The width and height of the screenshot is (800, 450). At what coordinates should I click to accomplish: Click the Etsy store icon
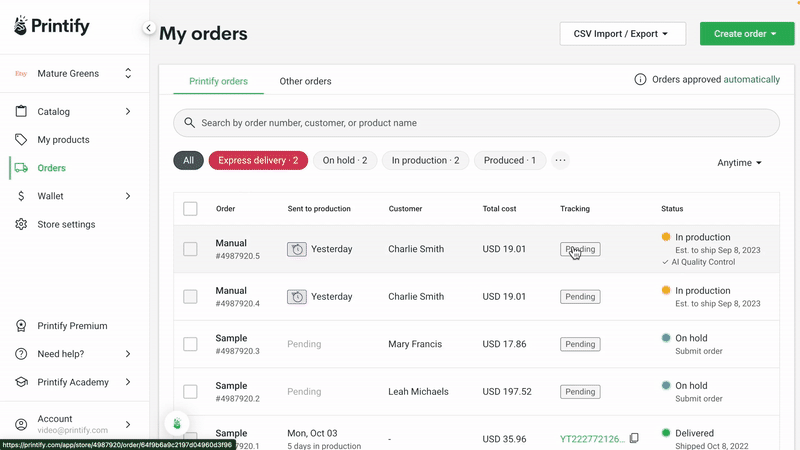point(21,73)
